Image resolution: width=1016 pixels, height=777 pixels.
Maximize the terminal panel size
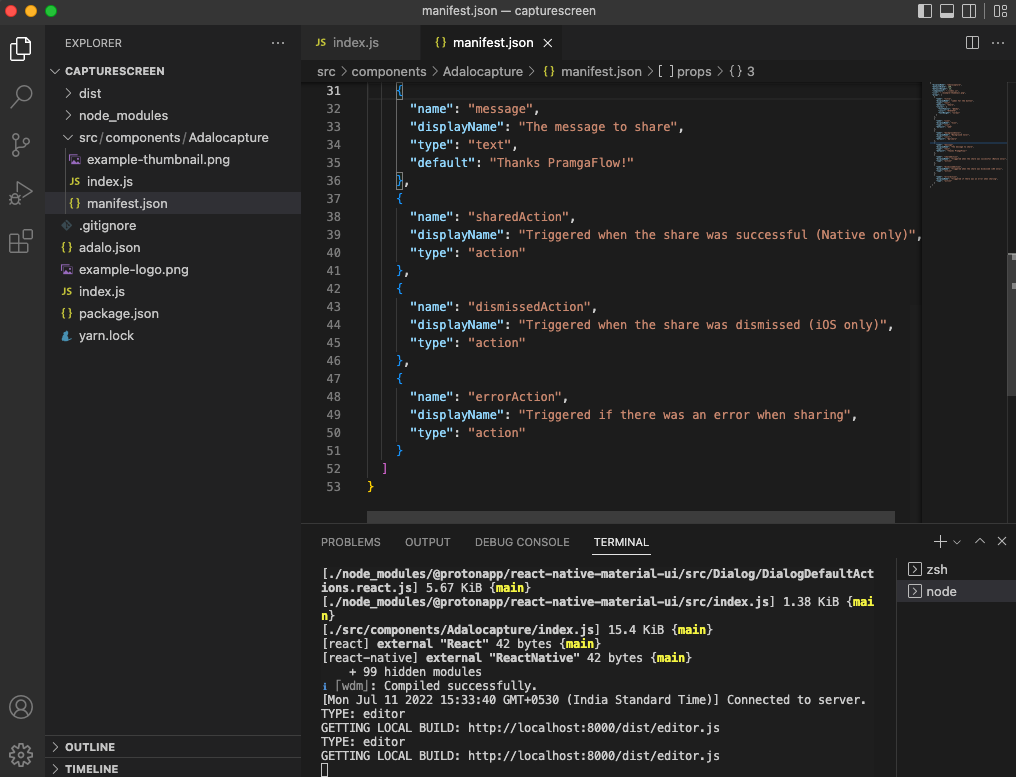[980, 541]
